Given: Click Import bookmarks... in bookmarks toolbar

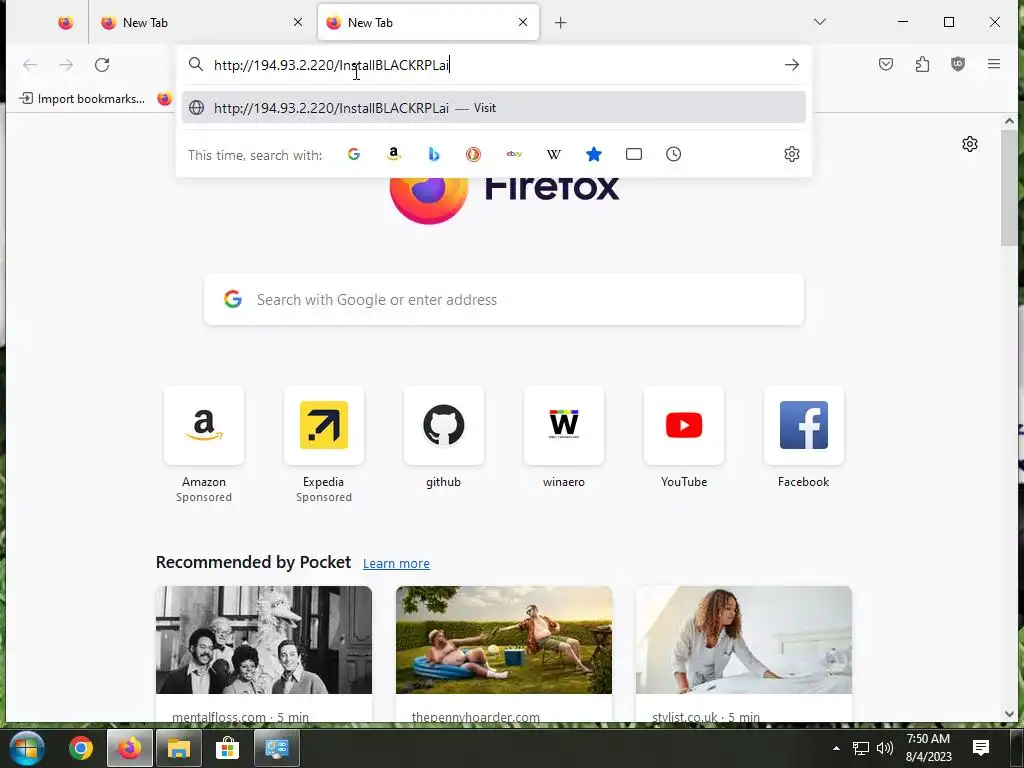Looking at the screenshot, I should click(x=82, y=99).
